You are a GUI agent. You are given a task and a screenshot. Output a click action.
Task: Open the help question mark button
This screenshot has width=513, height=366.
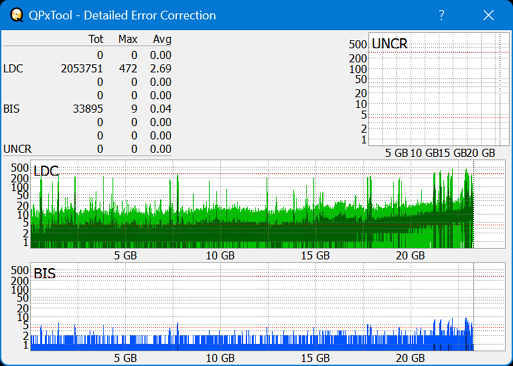click(441, 15)
